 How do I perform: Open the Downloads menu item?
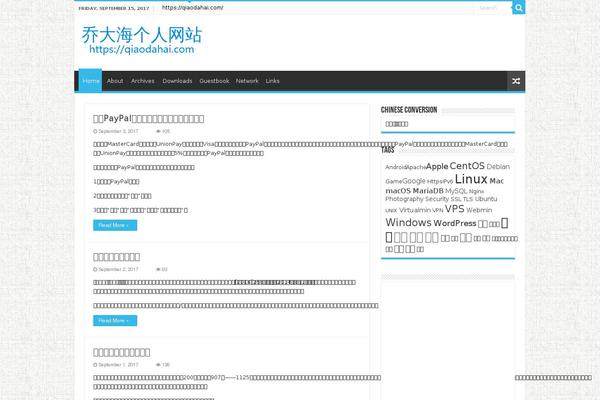pos(177,81)
